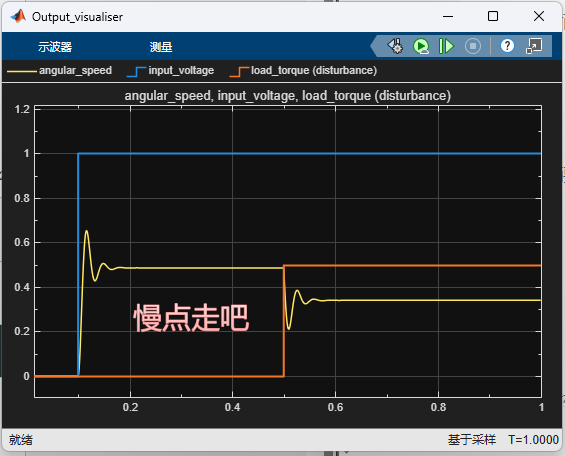Click the angular_speed legend entry

click(59, 71)
